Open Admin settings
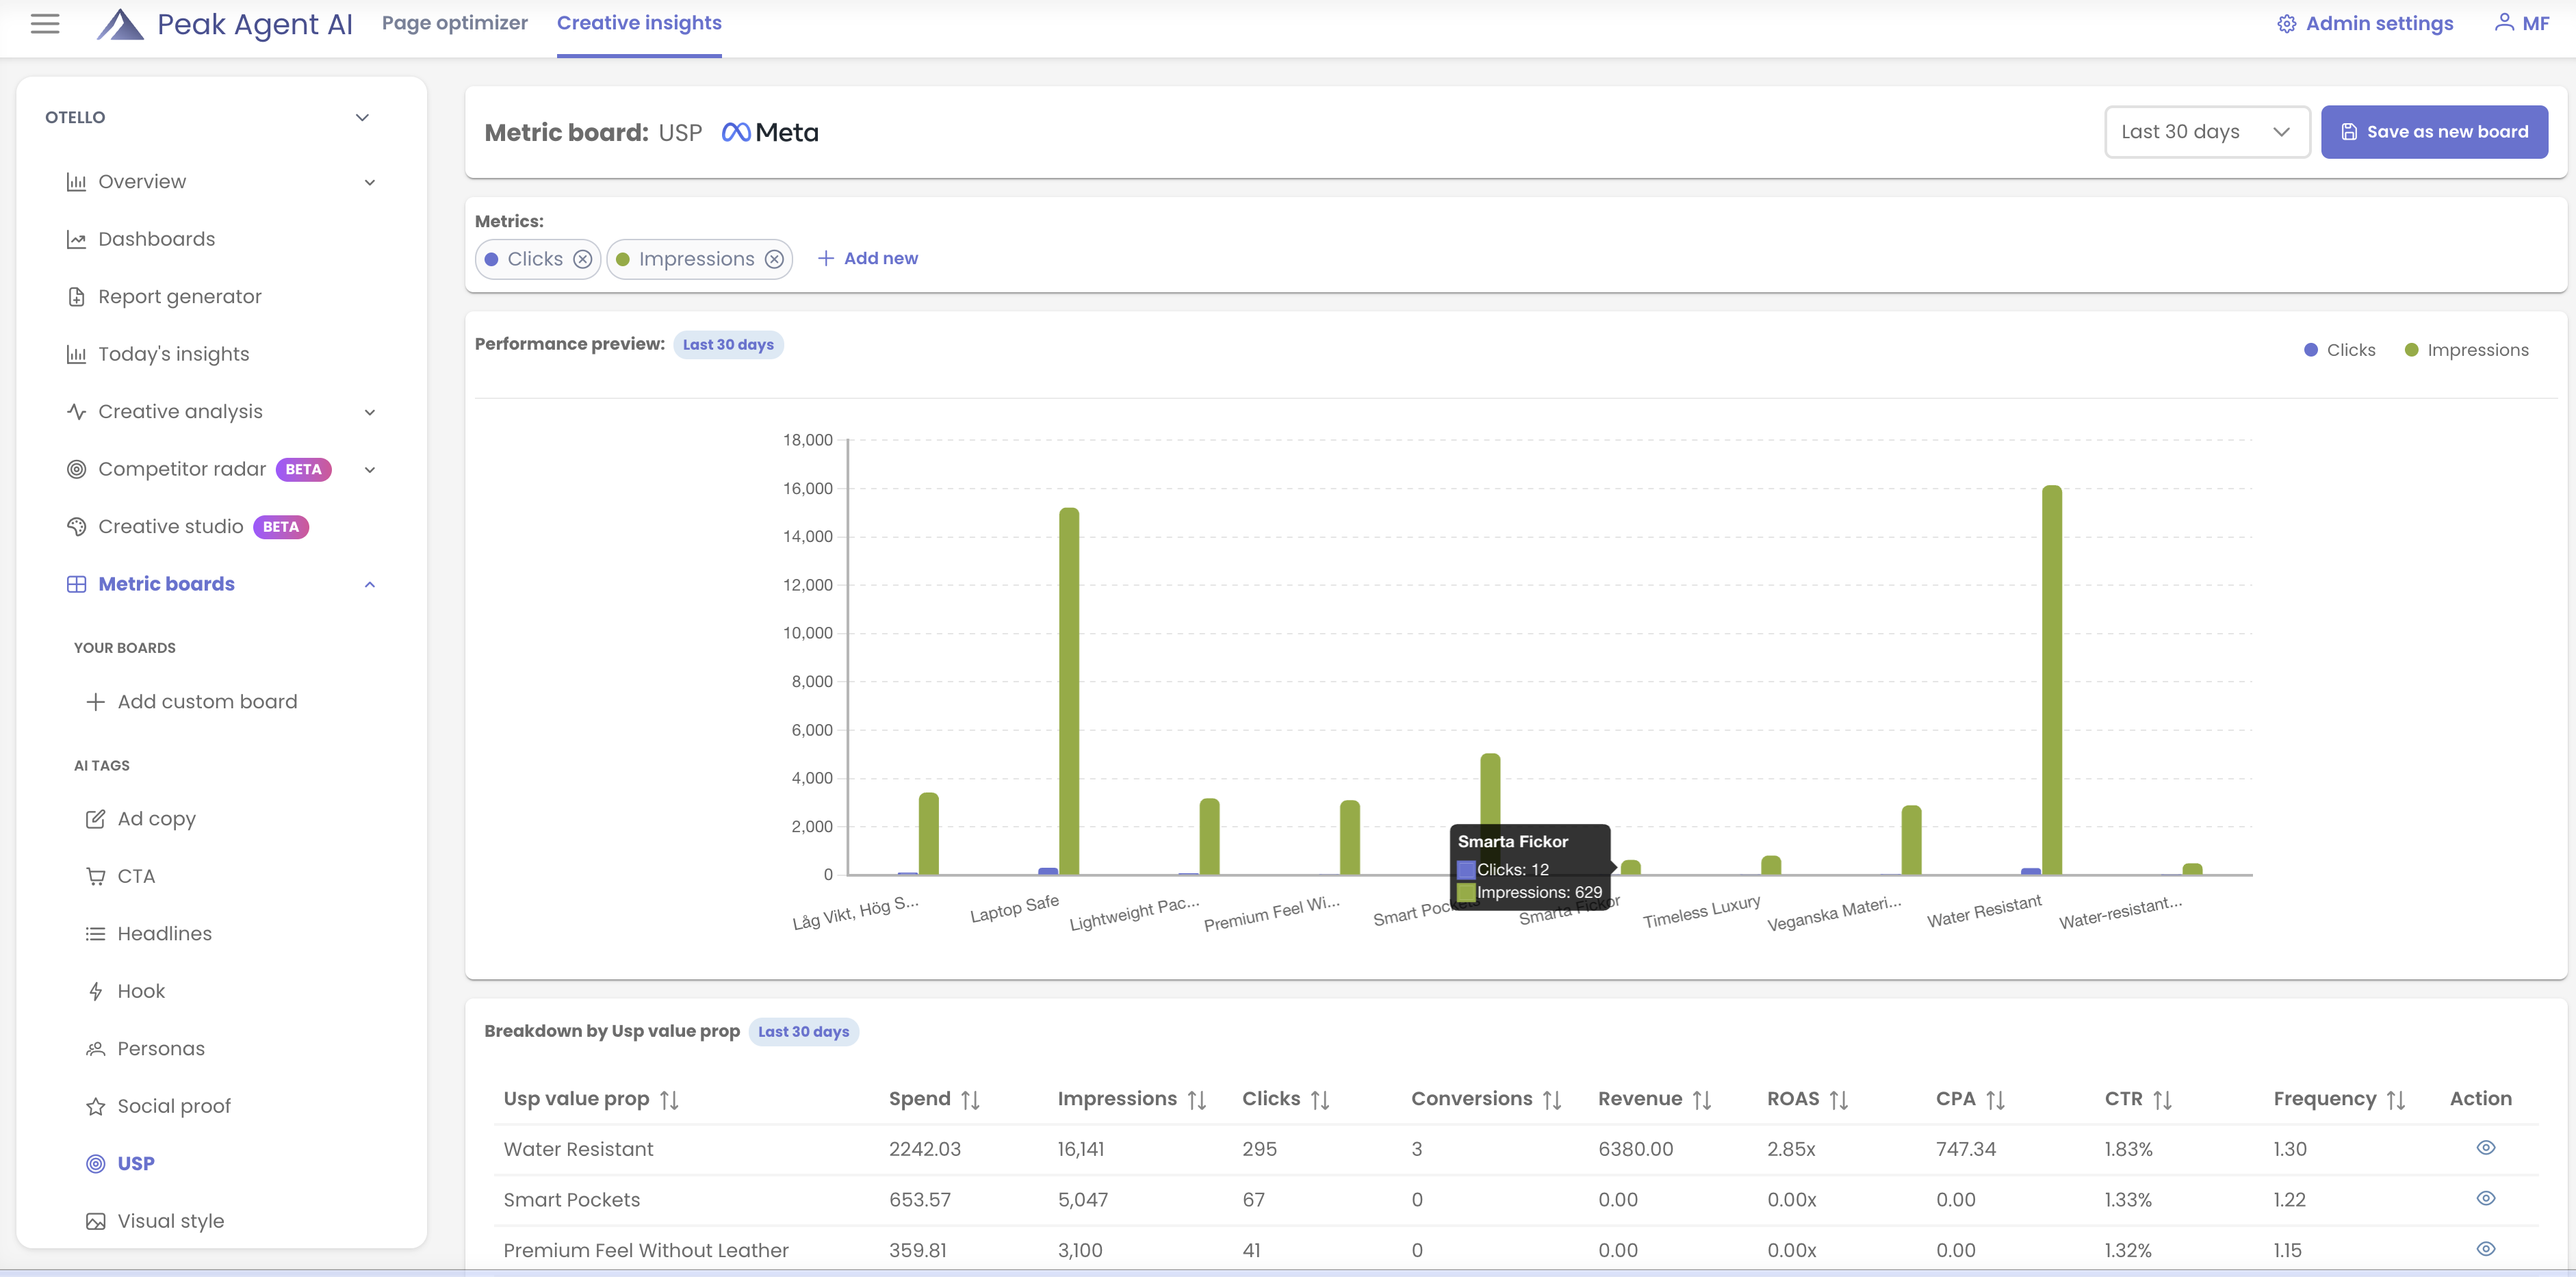The image size is (2576, 1277). [x=2364, y=23]
